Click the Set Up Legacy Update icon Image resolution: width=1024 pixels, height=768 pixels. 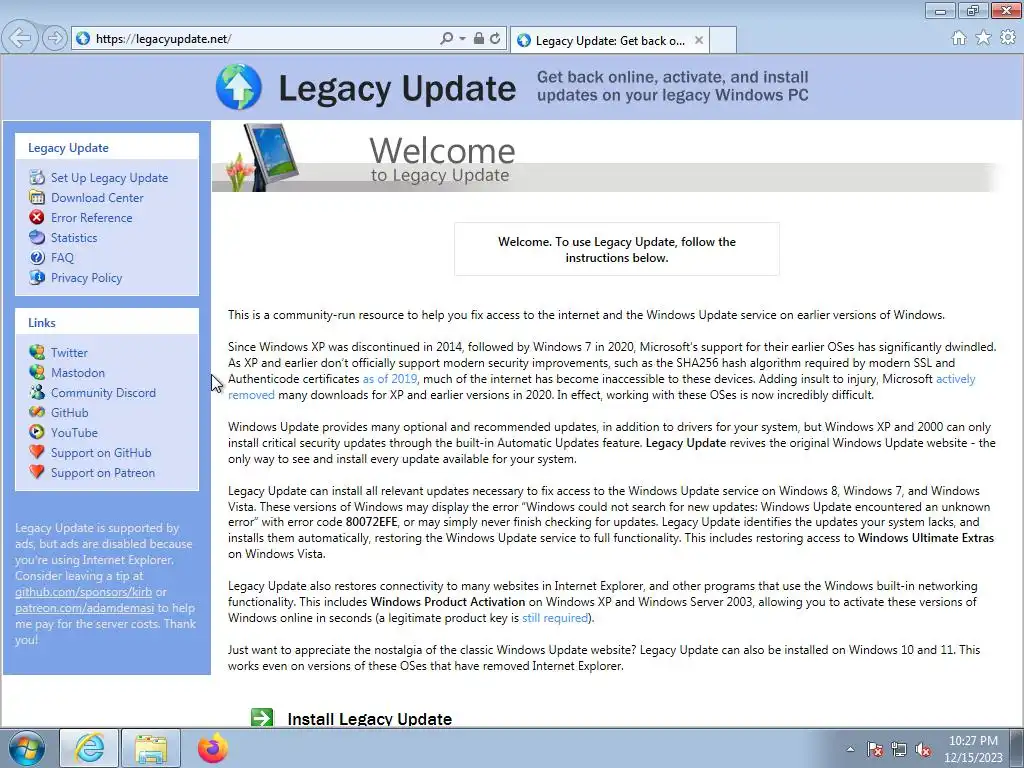(37, 178)
